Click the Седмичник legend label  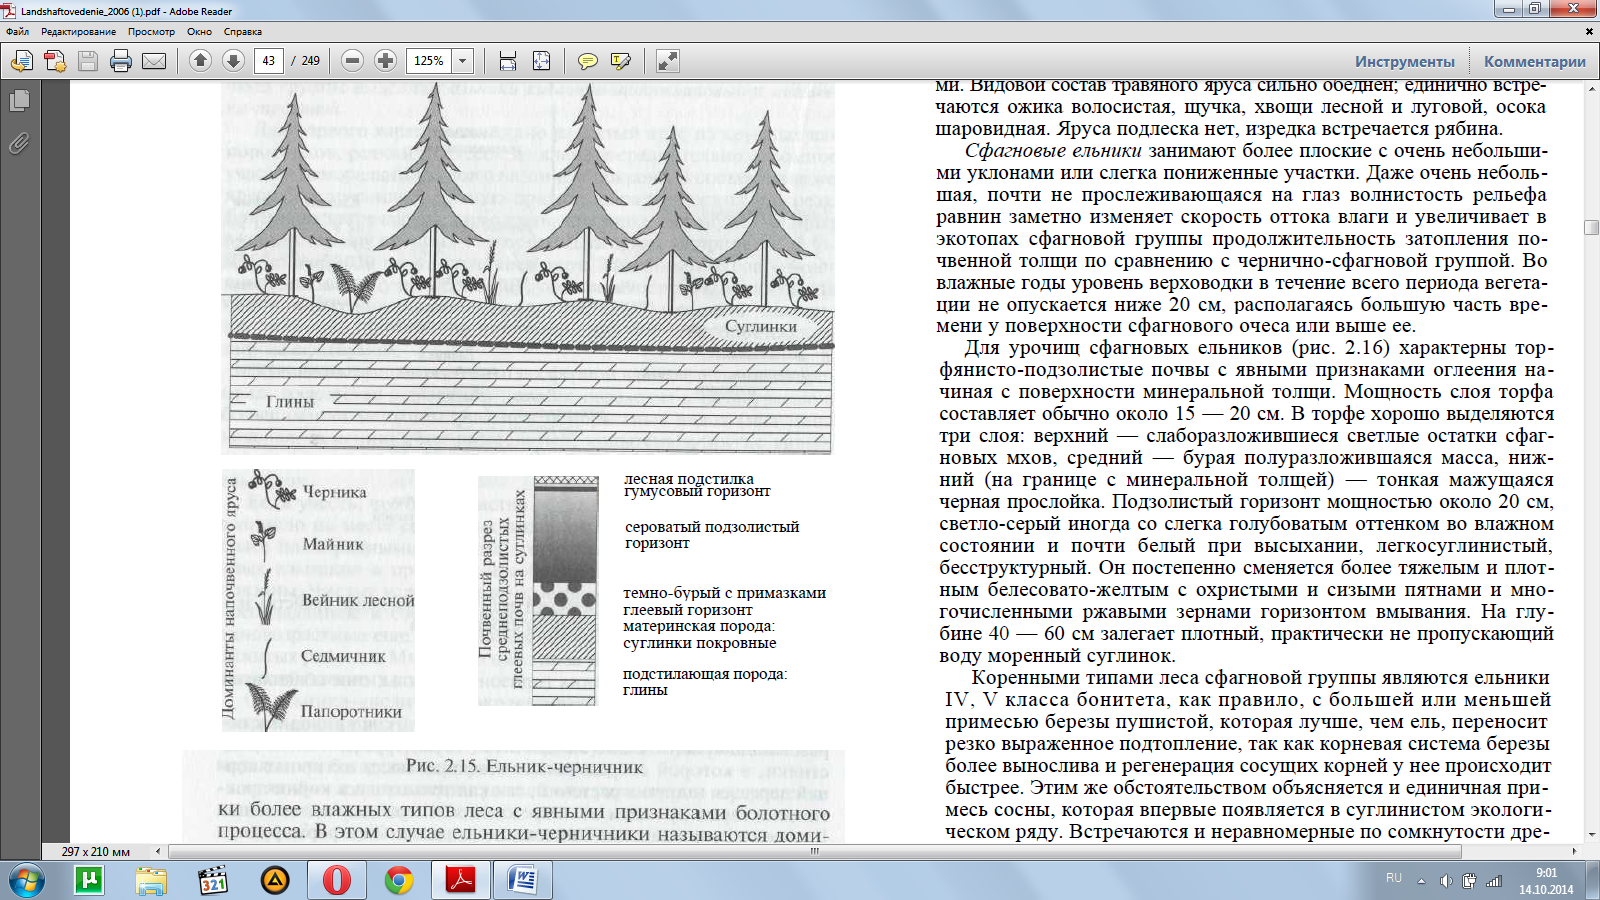pos(343,656)
